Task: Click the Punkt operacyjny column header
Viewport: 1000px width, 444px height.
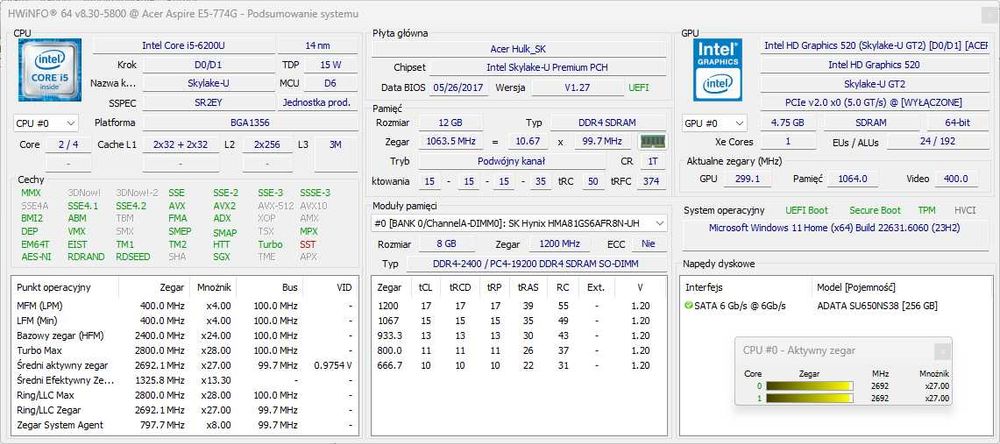Action: tap(54, 287)
